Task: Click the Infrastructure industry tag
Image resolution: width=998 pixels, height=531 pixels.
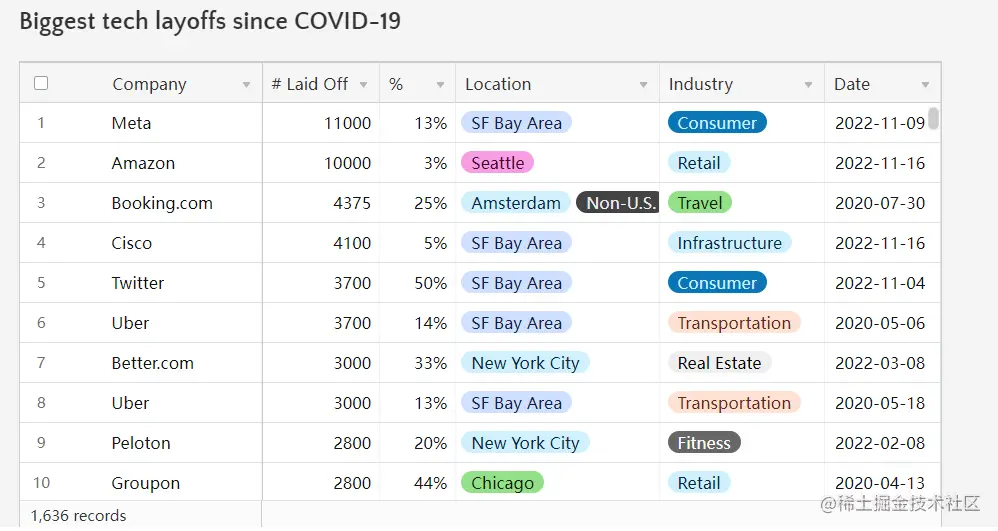Action: coord(729,243)
